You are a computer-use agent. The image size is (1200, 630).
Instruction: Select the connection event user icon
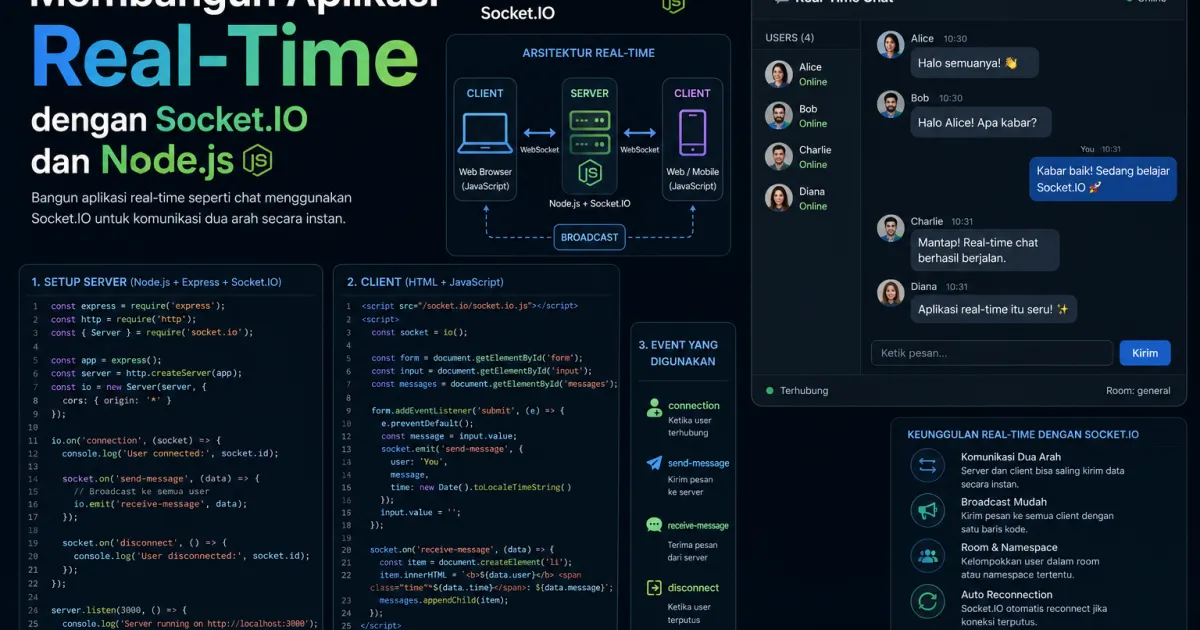[x=654, y=408]
